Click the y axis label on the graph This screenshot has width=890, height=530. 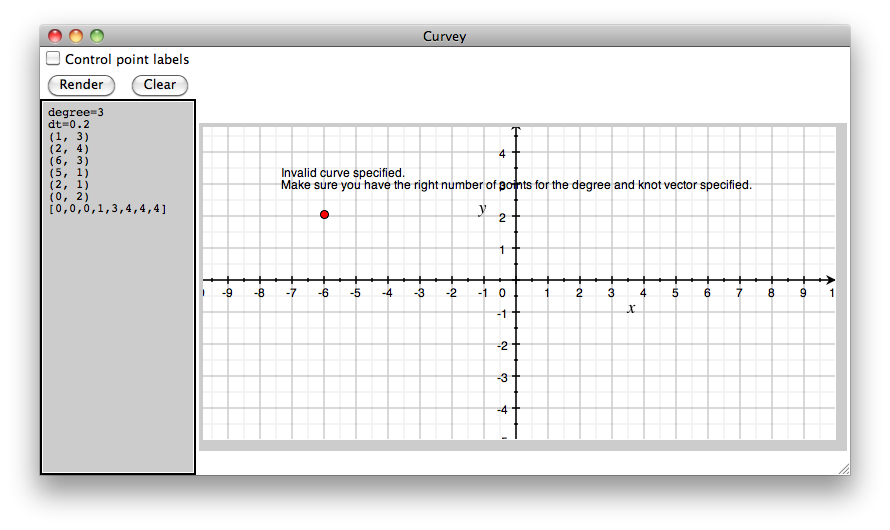point(482,209)
